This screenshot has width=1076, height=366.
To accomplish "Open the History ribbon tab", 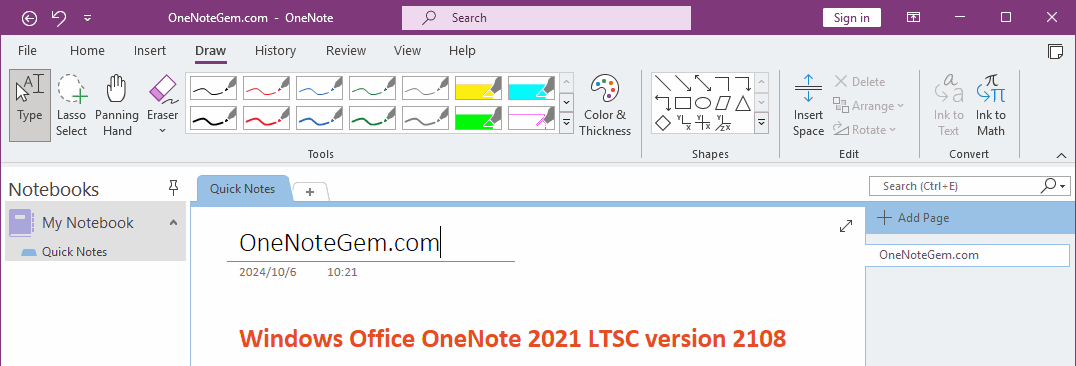I will 275,51.
